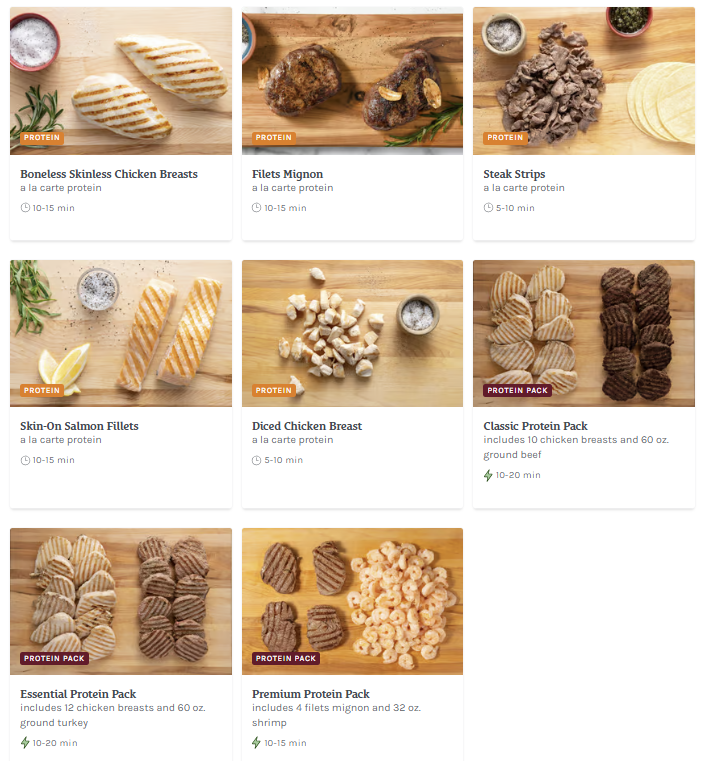Click the clock icon under Boneless Skinless Chicken Breasts

tap(25, 208)
